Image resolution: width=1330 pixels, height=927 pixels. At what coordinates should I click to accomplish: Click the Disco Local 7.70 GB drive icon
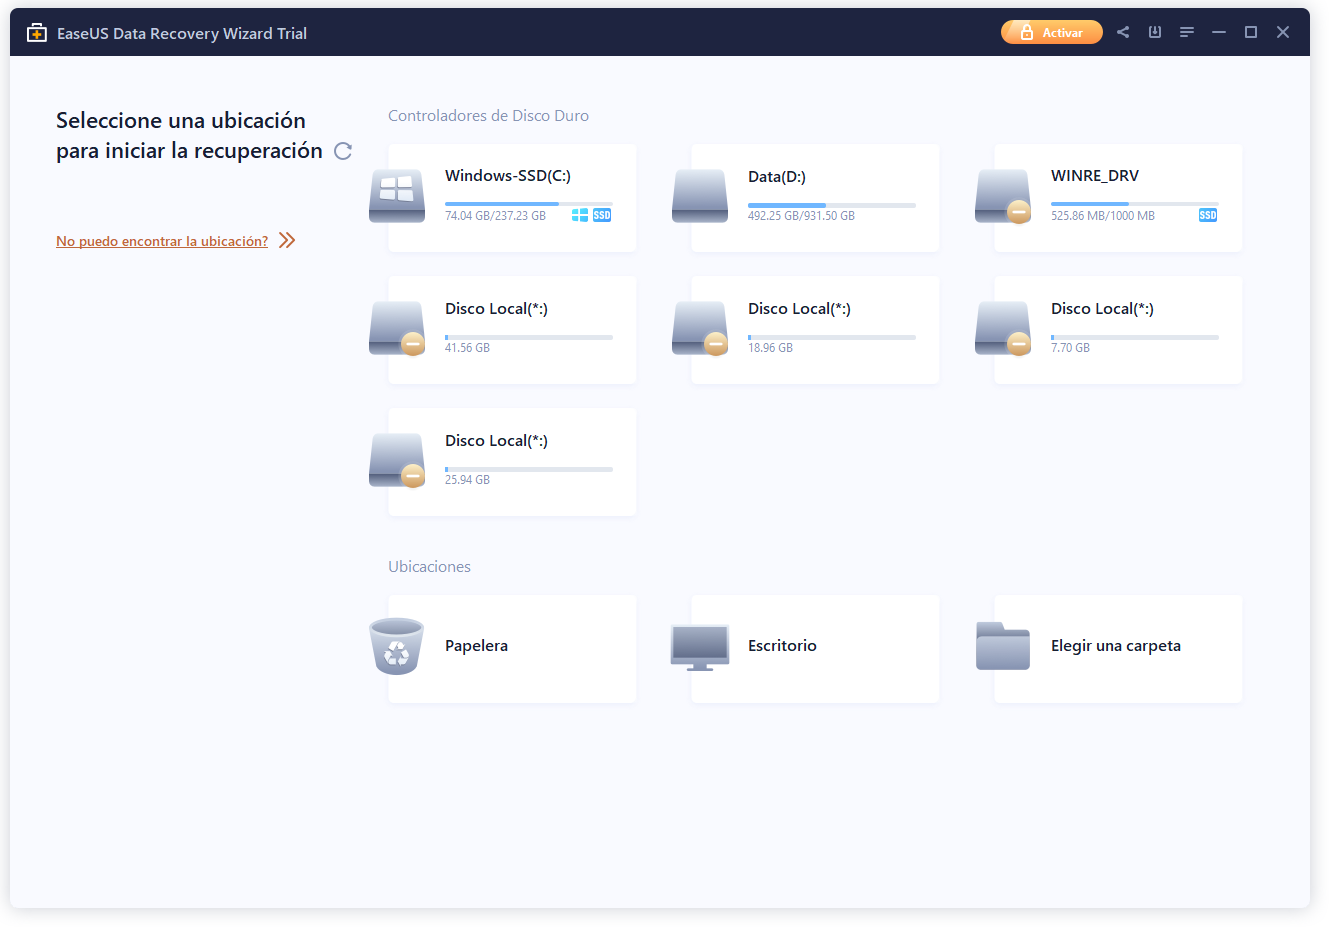coord(1003,328)
